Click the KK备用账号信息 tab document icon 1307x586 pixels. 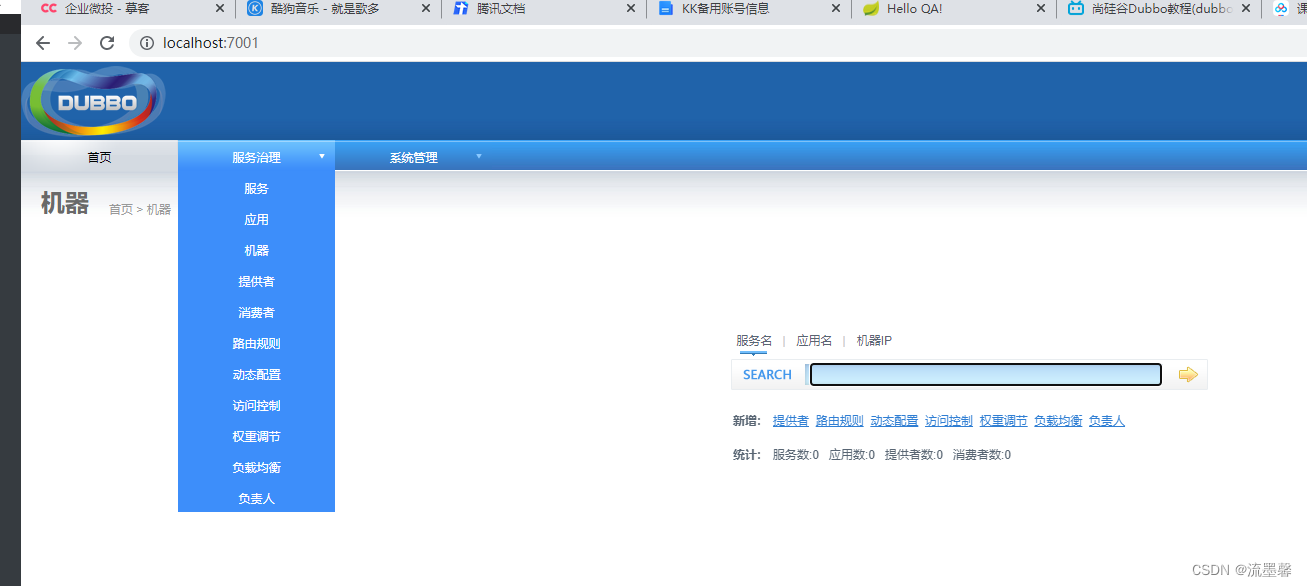point(667,10)
